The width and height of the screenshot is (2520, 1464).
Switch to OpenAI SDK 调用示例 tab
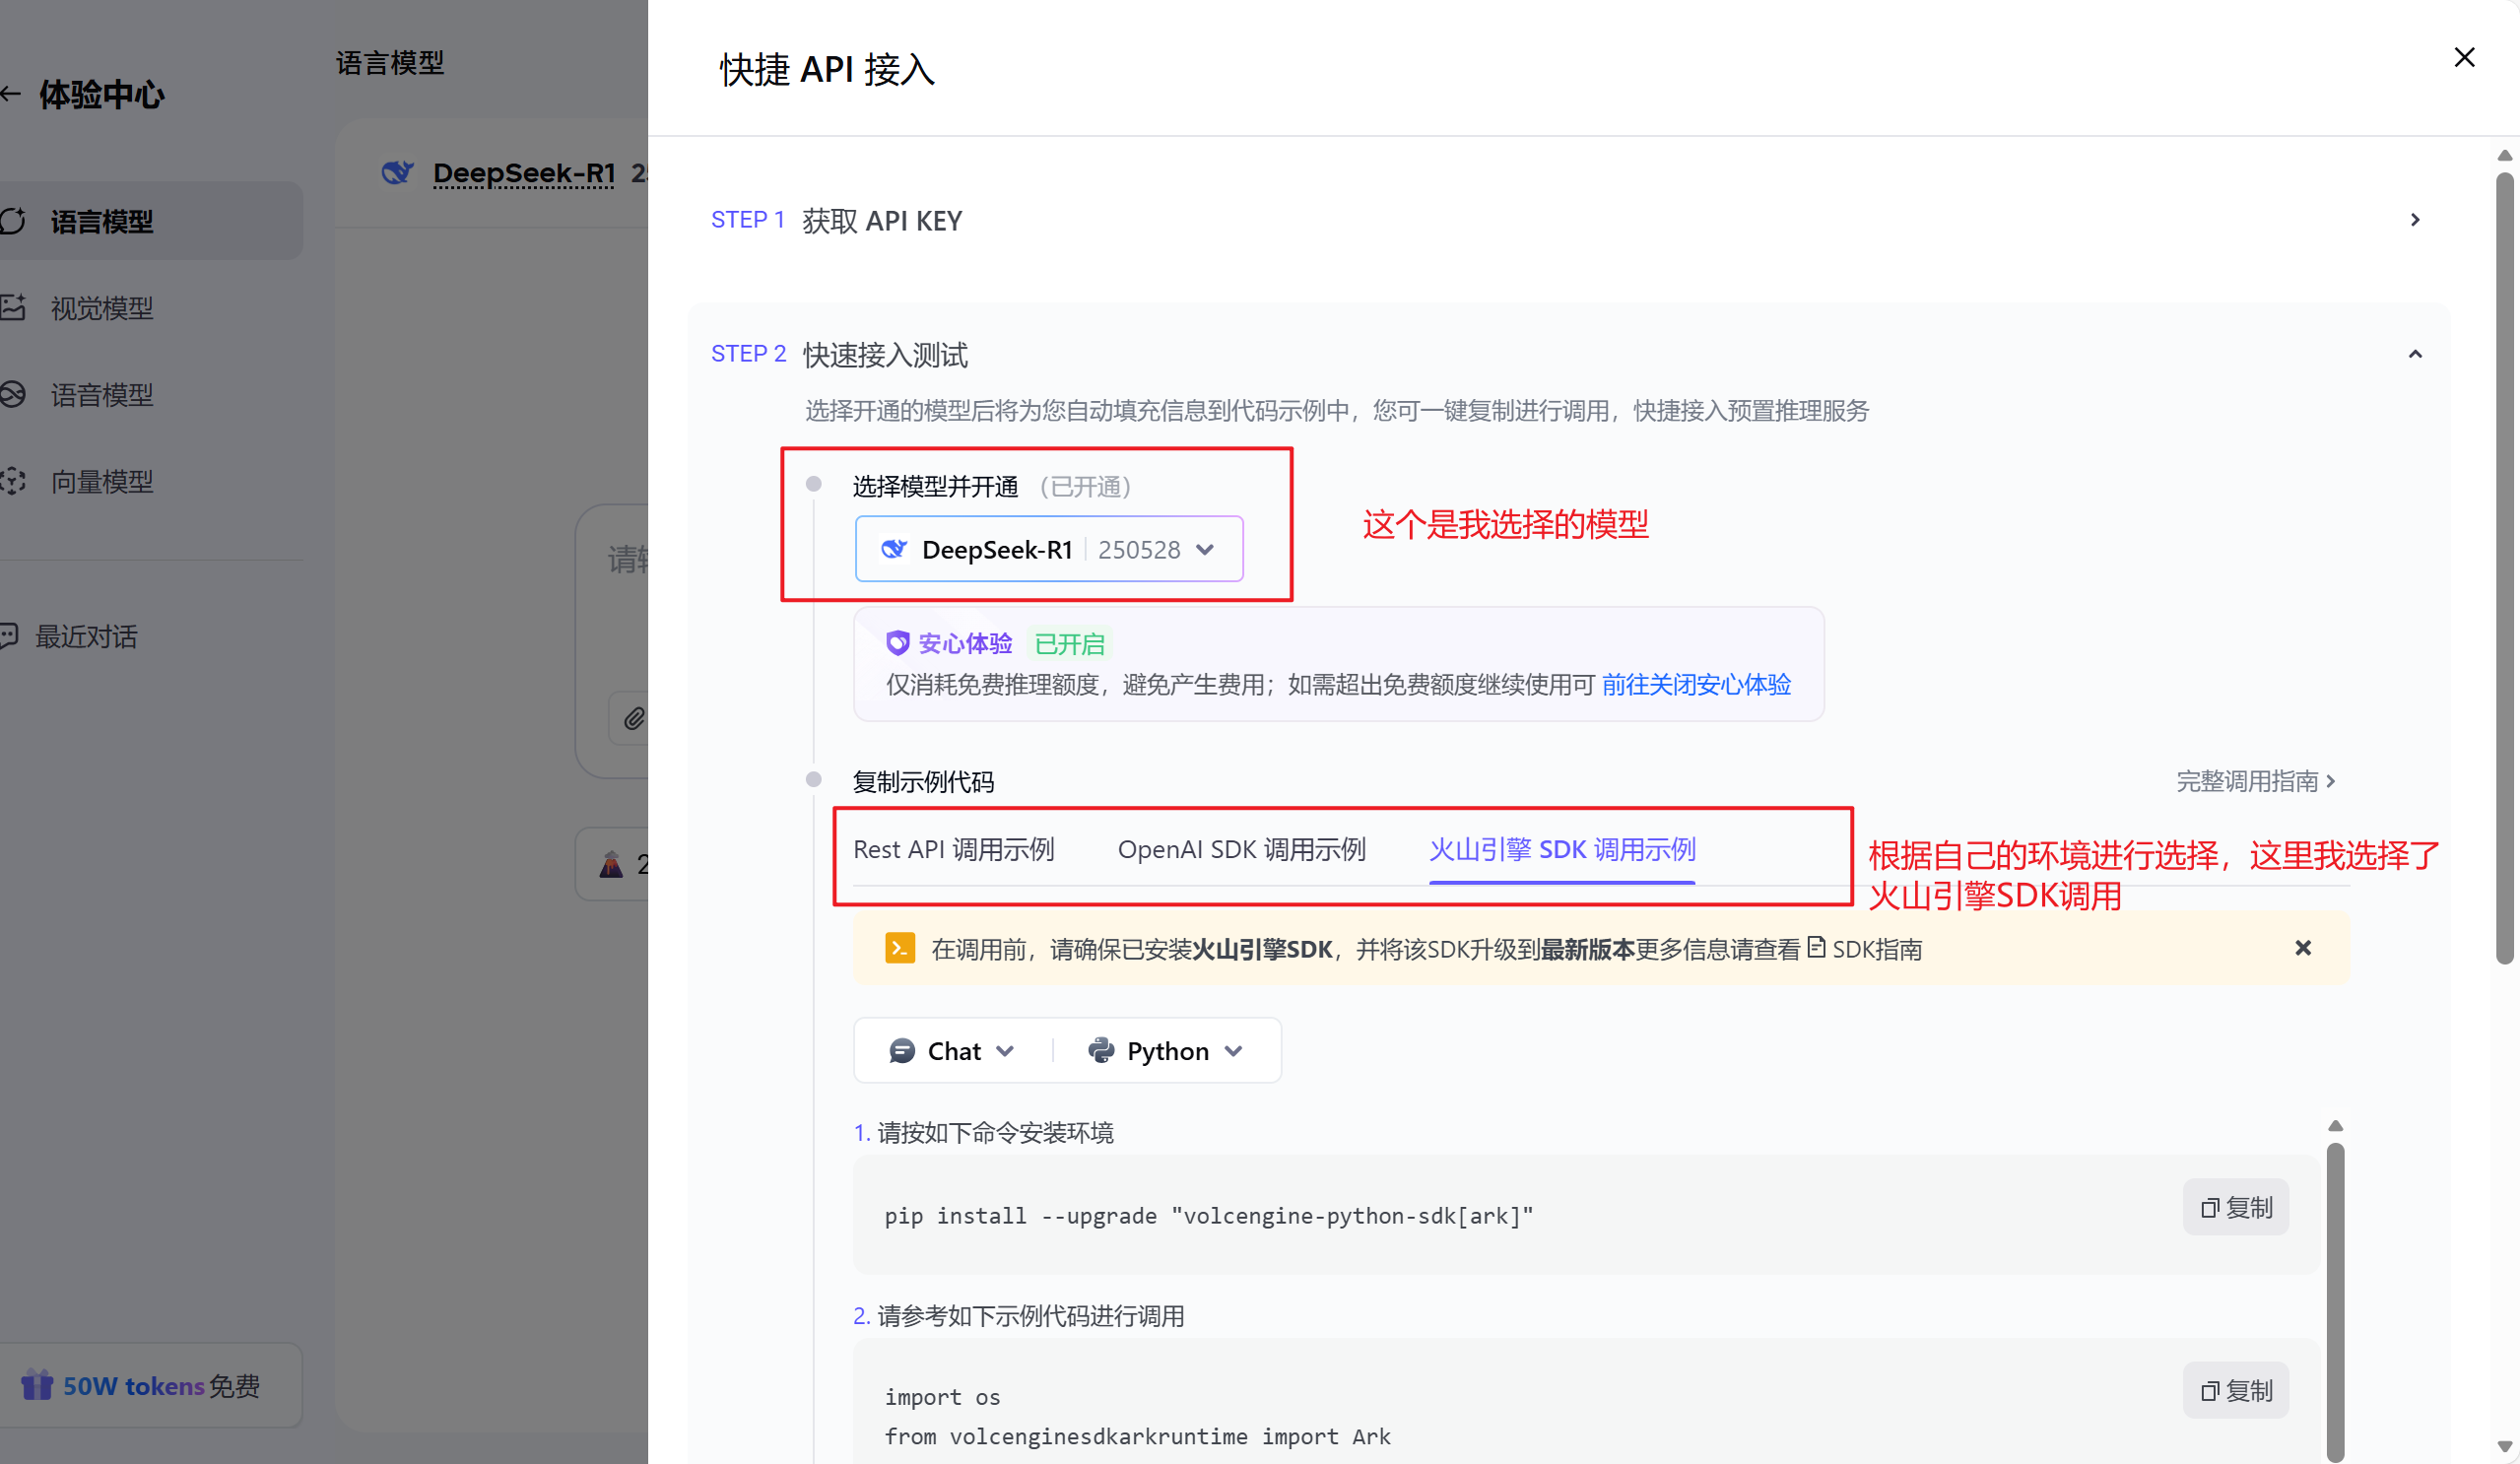coord(1241,849)
